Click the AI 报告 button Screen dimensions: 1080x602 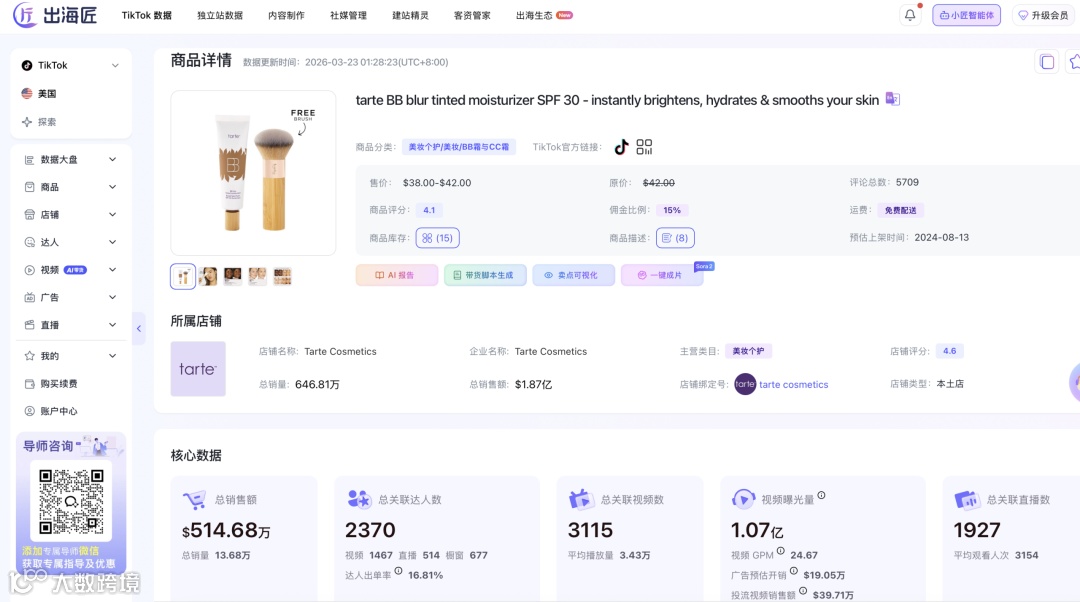396,275
